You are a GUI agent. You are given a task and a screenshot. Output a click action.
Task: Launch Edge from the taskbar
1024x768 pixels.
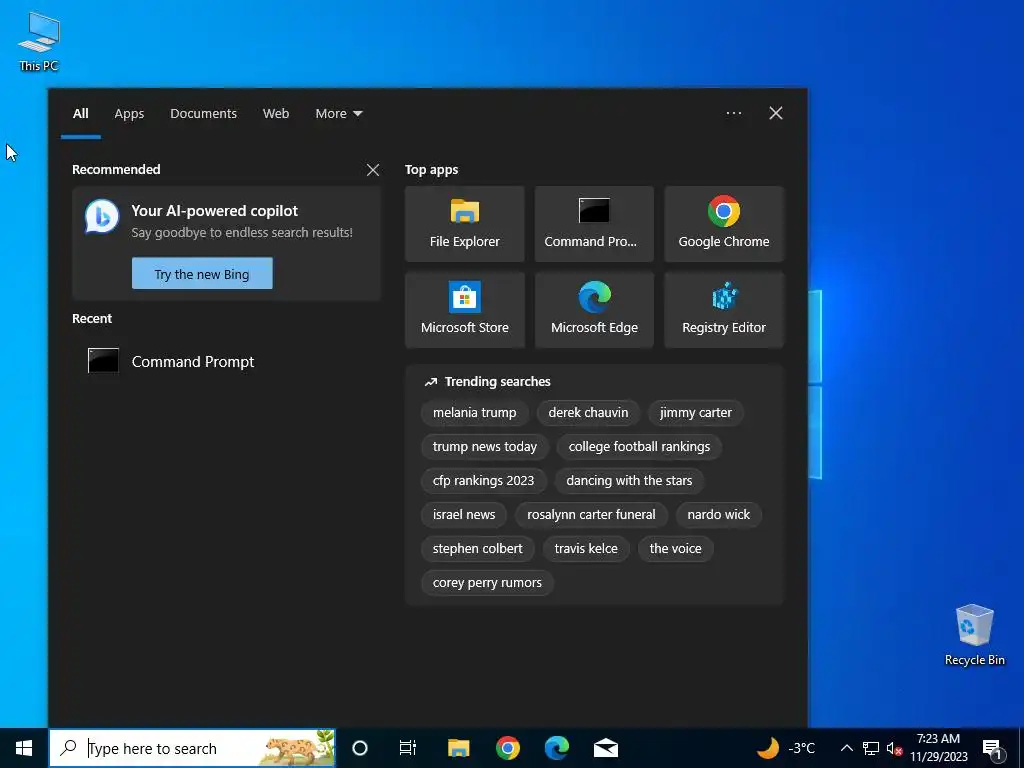click(x=556, y=748)
